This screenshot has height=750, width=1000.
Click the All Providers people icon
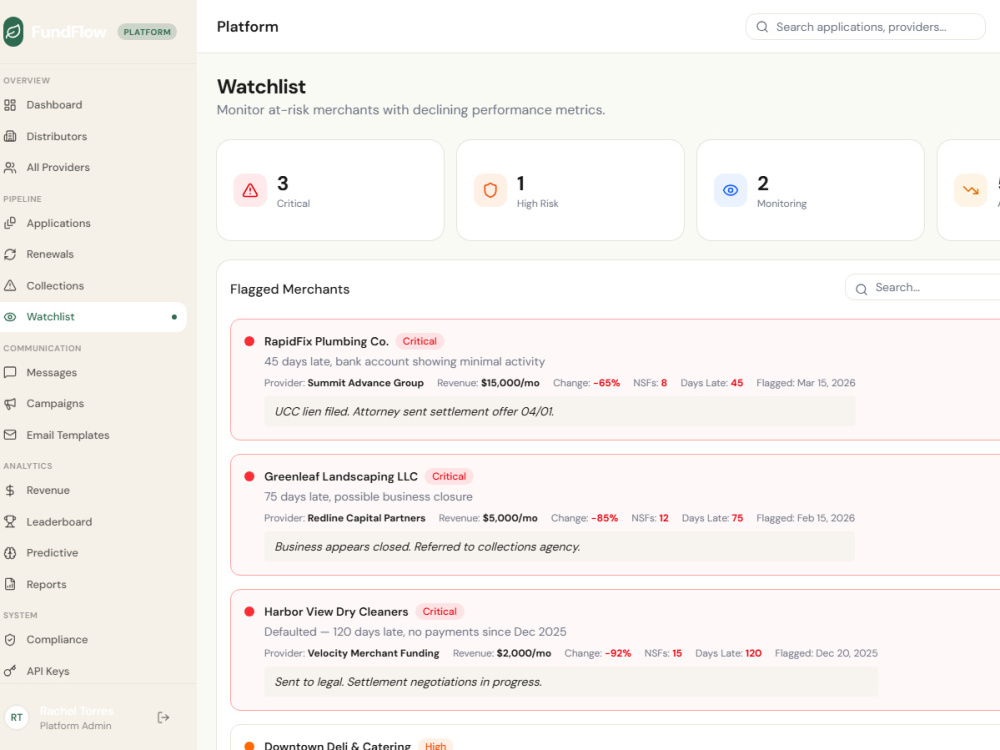(10, 168)
